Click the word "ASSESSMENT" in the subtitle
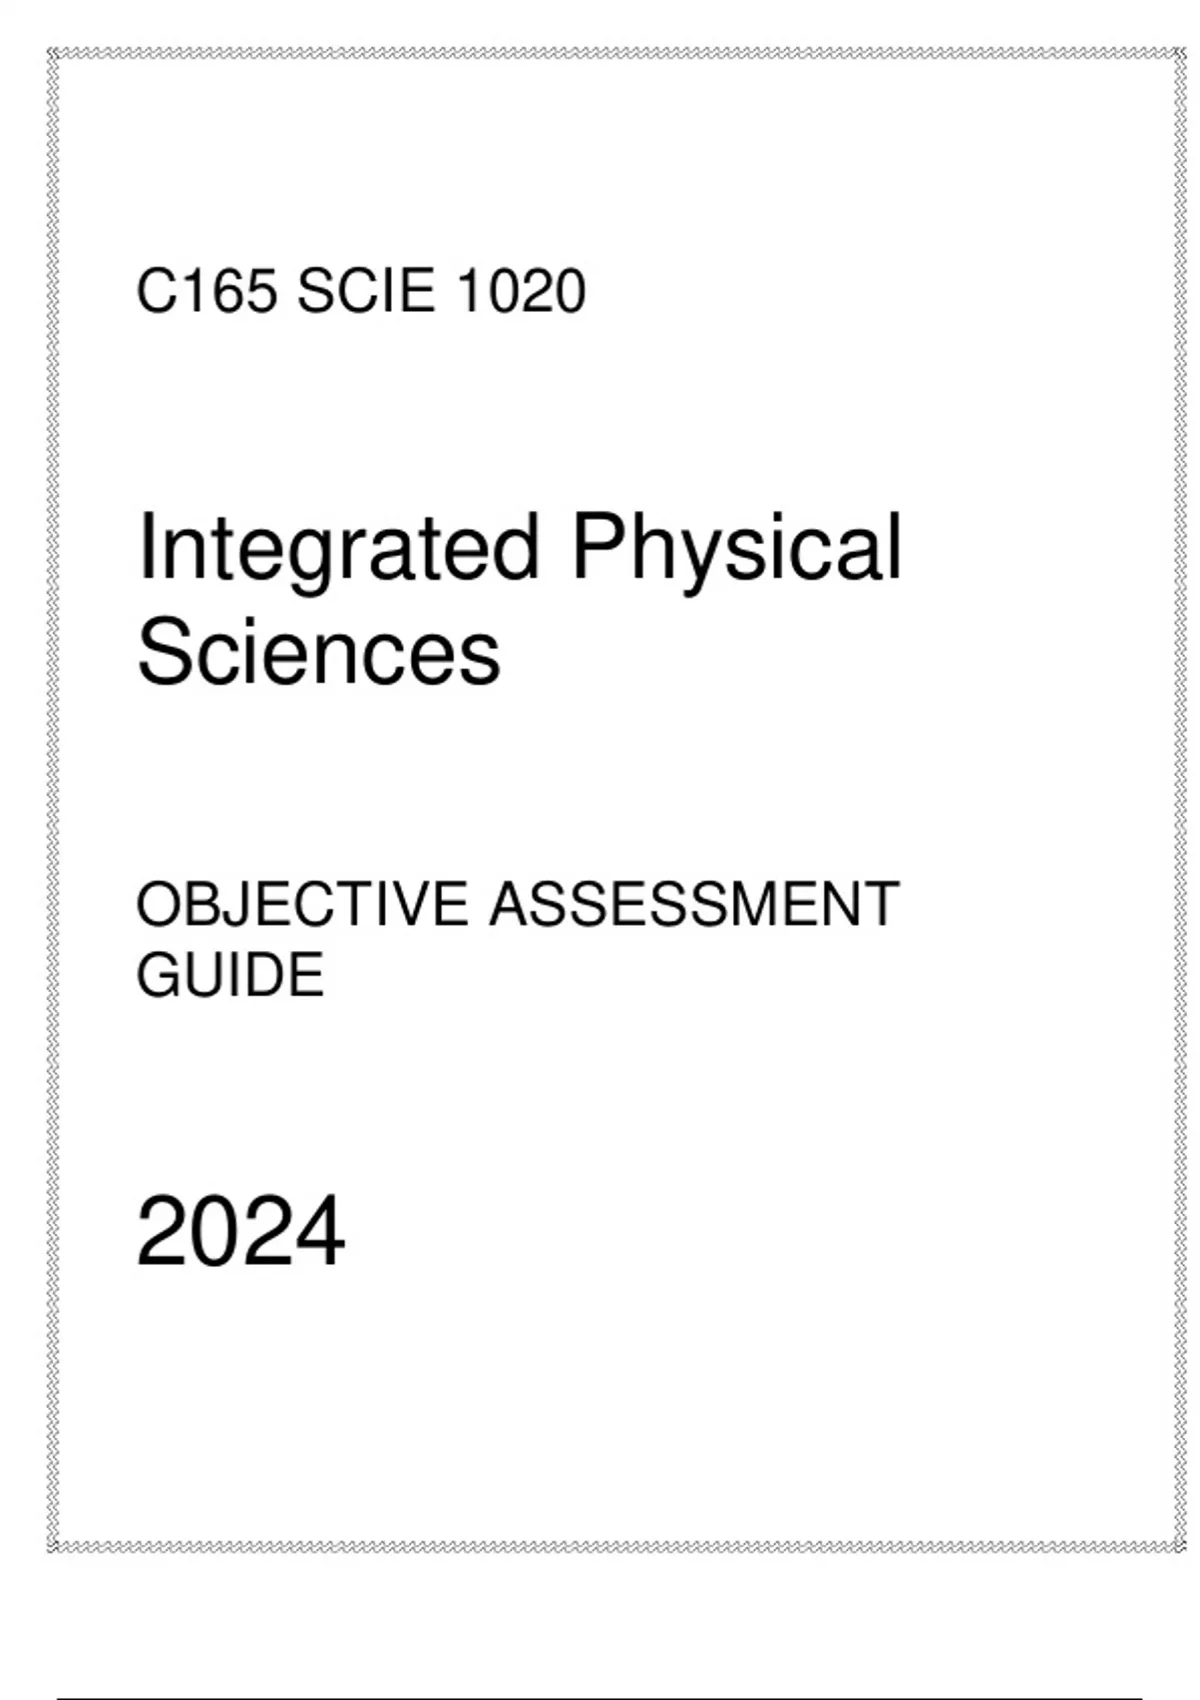The image size is (1200, 1700). point(694,905)
